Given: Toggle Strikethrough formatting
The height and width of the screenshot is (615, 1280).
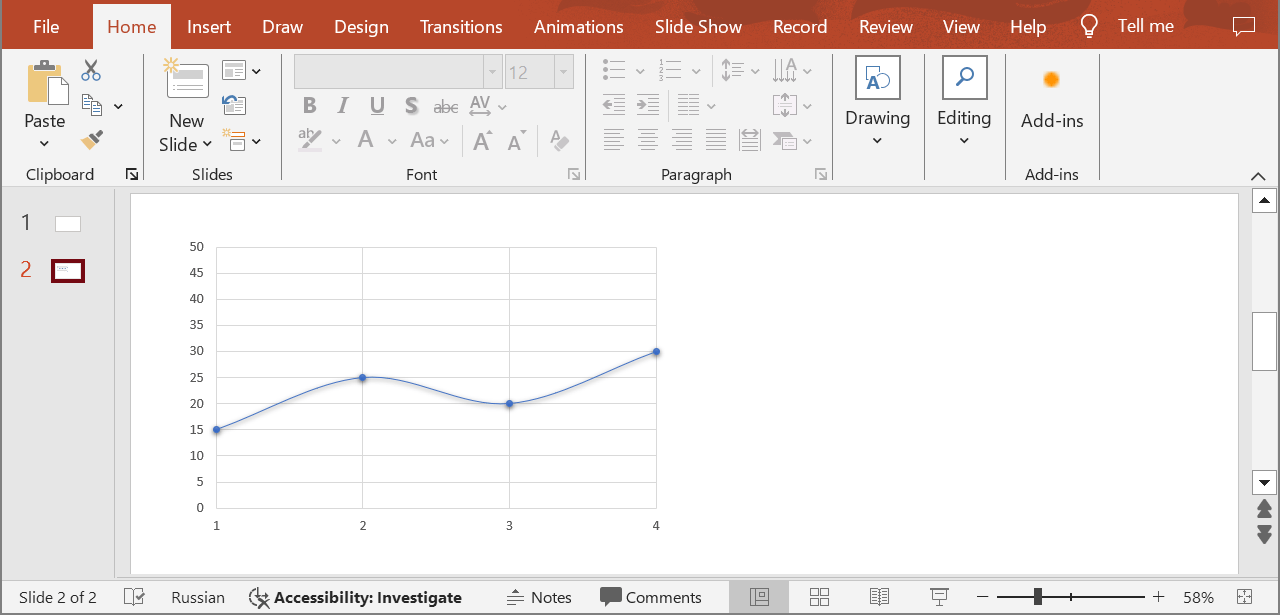Looking at the screenshot, I should coord(446,106).
